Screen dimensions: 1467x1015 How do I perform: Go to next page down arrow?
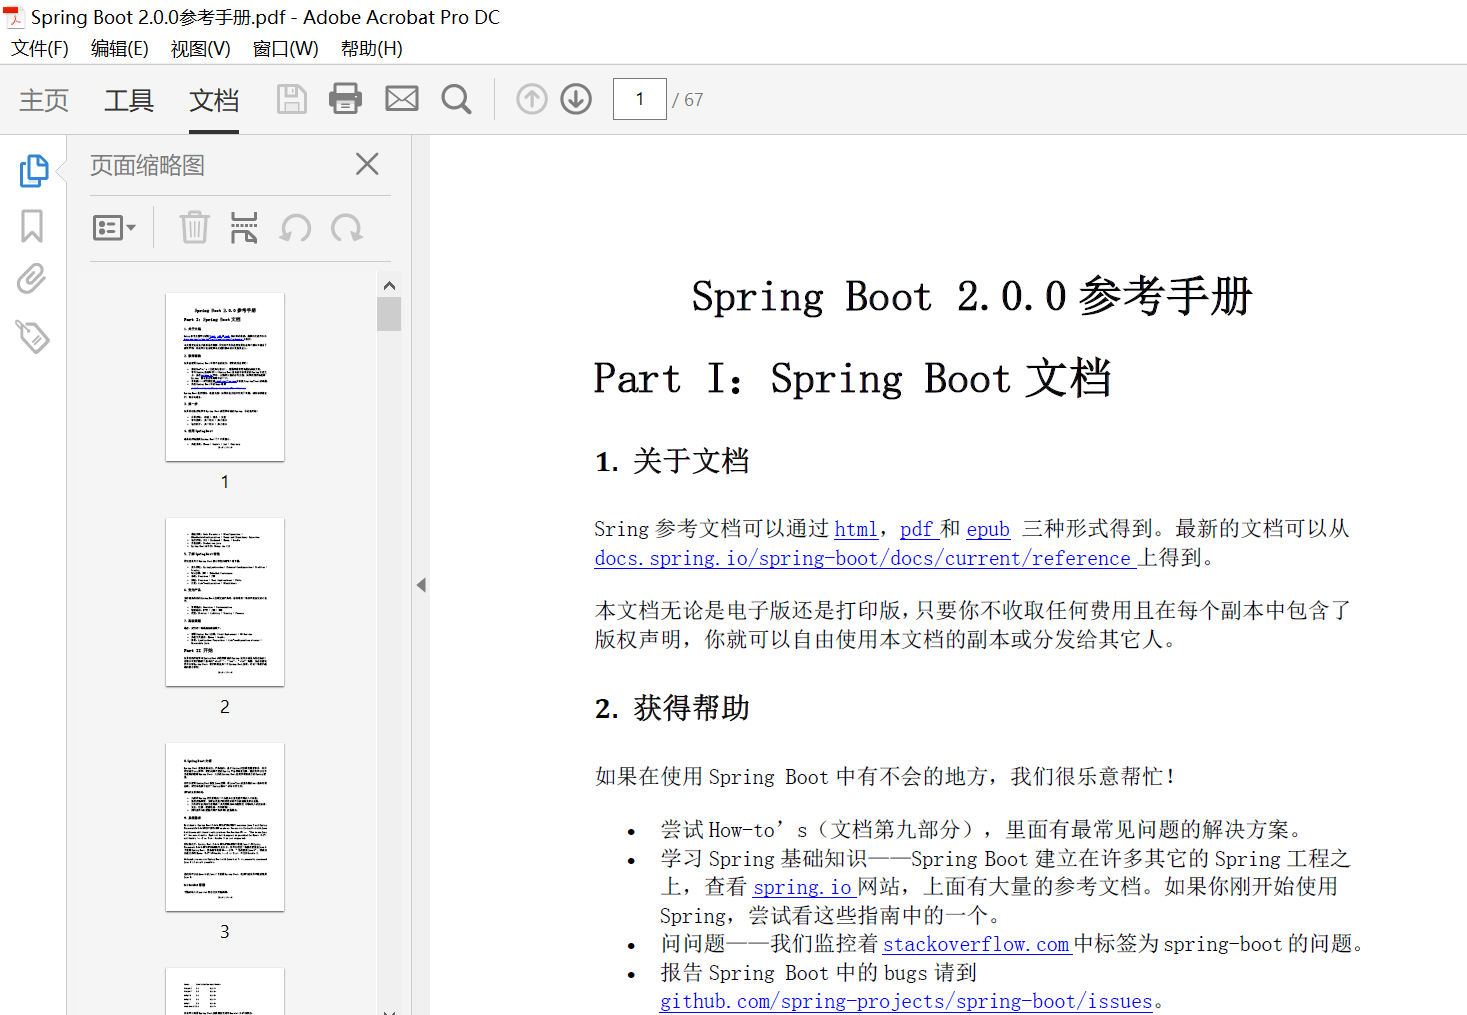(576, 99)
